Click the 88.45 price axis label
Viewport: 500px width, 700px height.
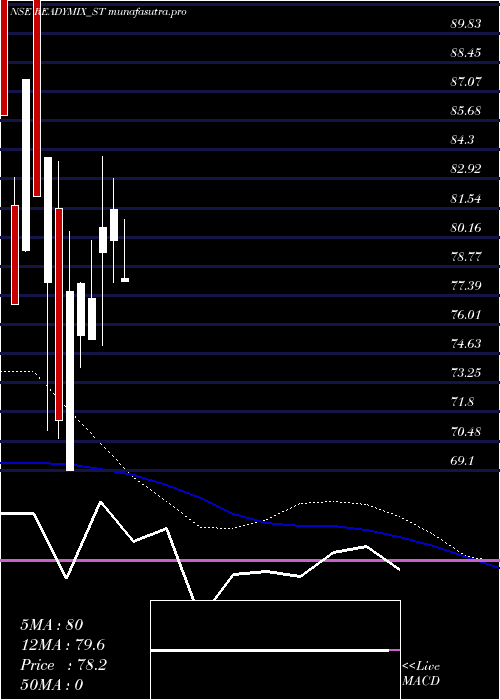(x=466, y=53)
